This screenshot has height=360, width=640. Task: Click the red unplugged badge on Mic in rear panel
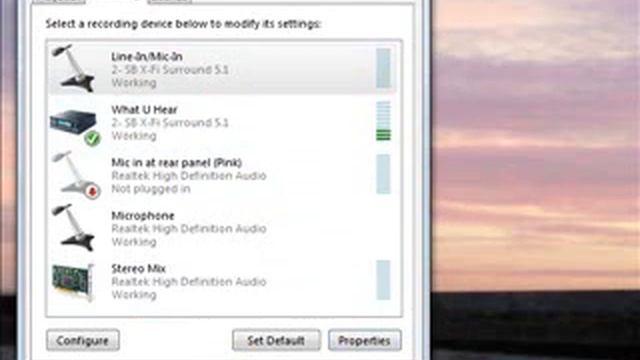(x=93, y=191)
